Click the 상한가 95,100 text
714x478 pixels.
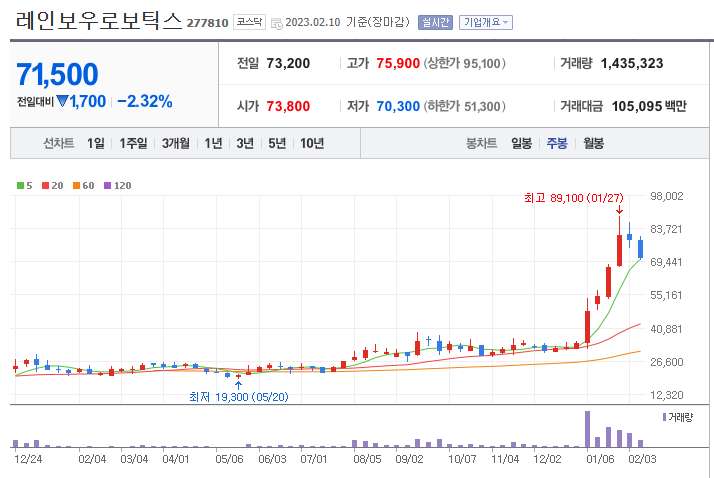[464, 63]
